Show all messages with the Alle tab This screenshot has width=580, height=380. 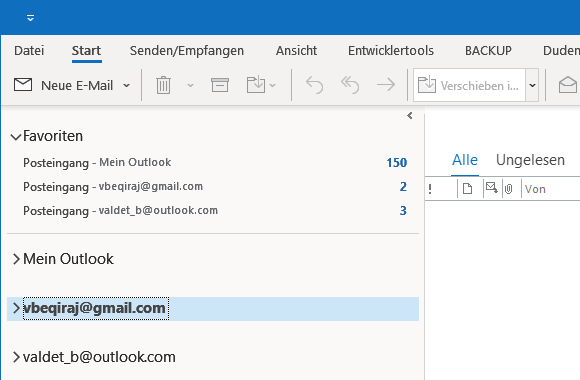point(465,160)
